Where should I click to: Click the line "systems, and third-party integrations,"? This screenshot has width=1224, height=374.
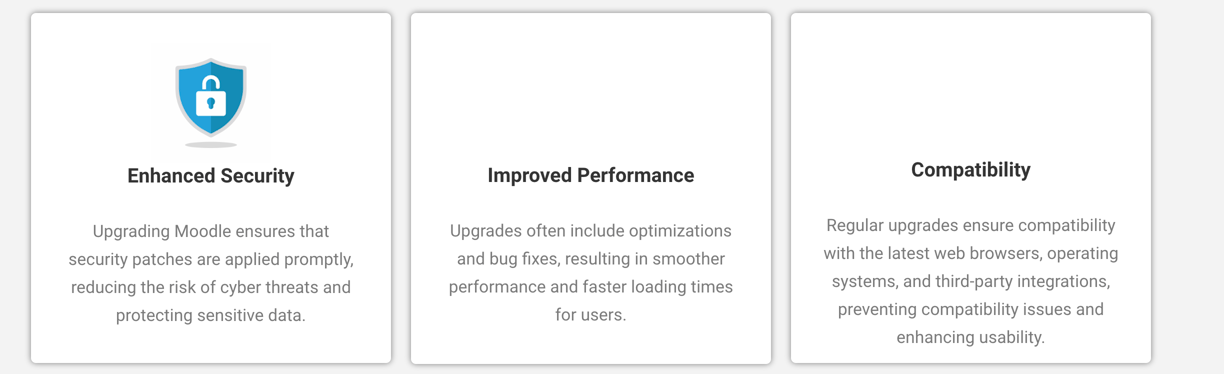point(971,281)
